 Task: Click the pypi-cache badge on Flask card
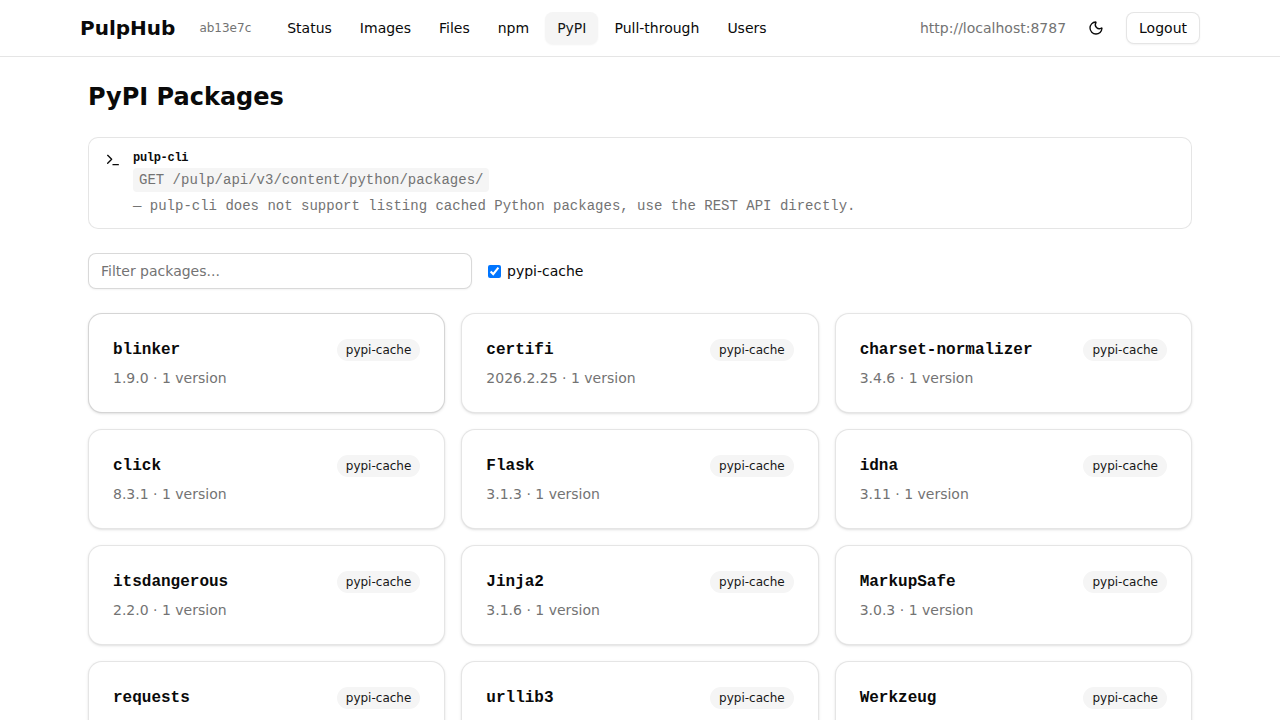[x=751, y=465]
